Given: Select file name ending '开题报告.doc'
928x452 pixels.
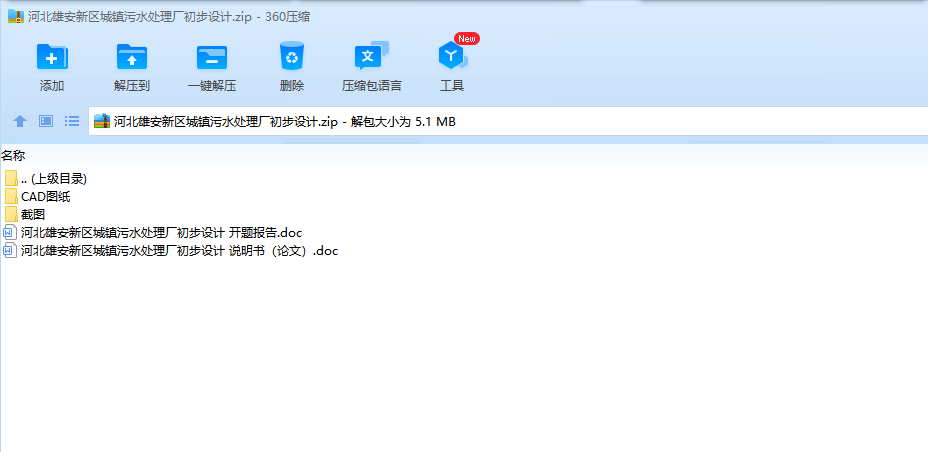Looking at the screenshot, I should point(162,233).
